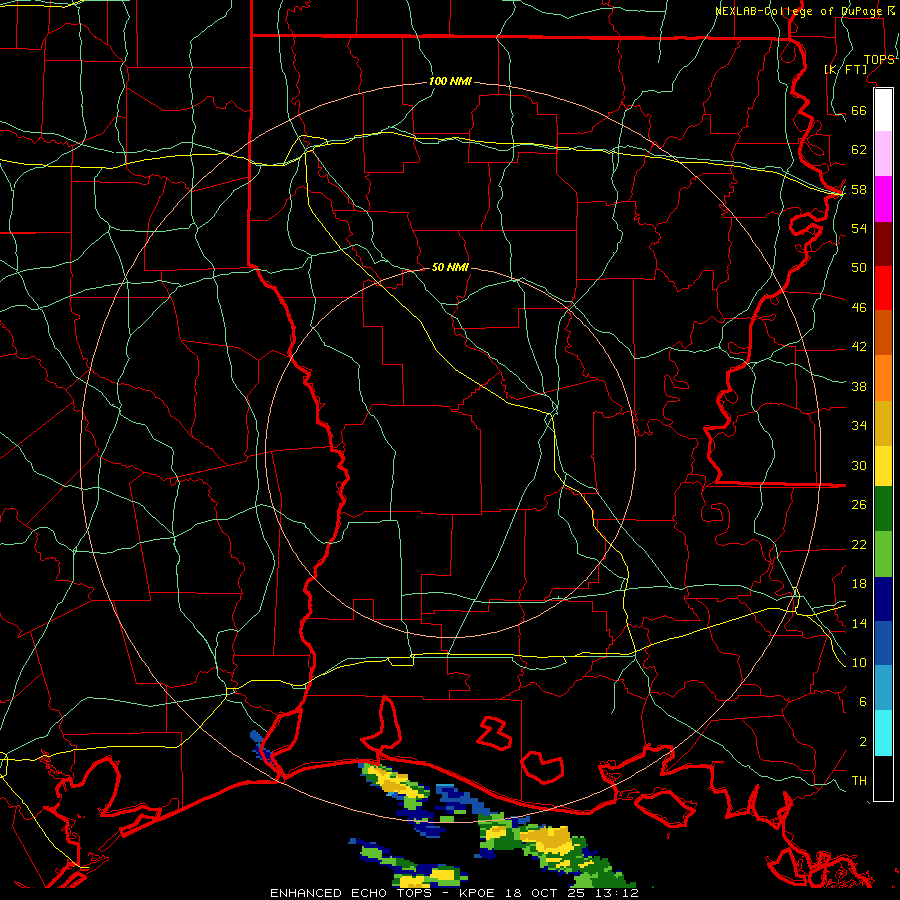Click legend value 54
The image size is (900, 900).
point(859,228)
